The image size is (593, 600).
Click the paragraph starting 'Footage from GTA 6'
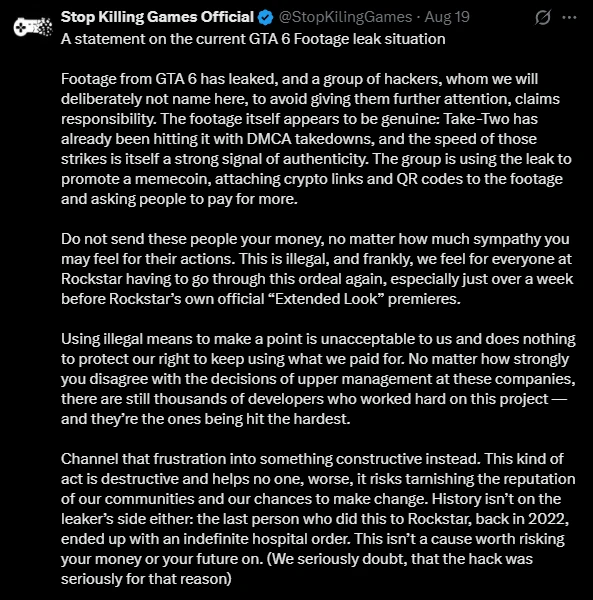tap(316, 139)
